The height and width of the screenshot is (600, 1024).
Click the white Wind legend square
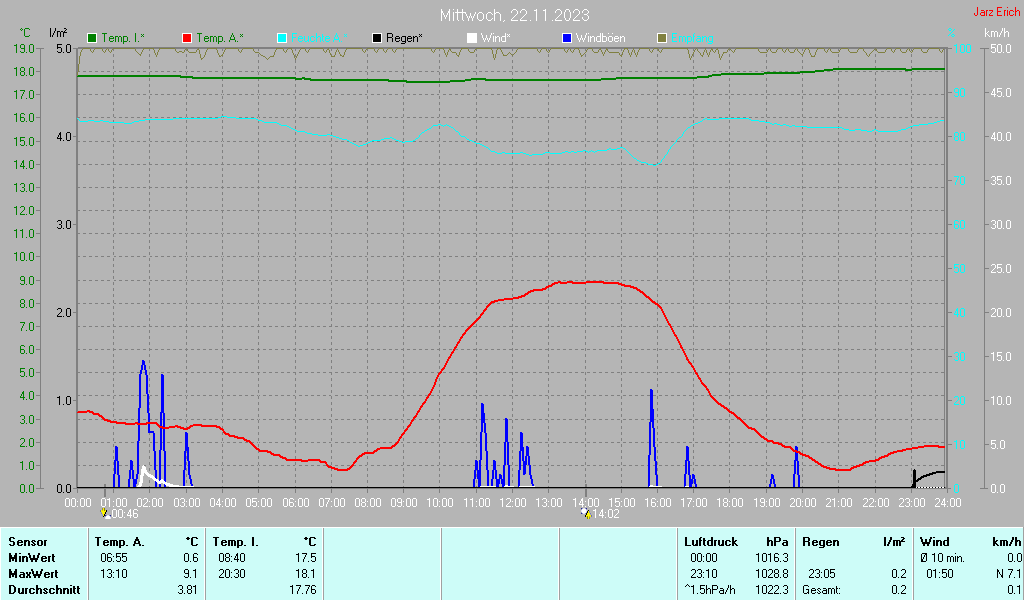click(472, 38)
